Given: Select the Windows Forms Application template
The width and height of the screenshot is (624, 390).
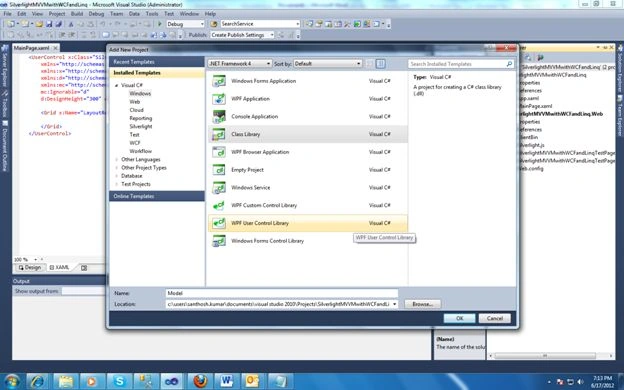Looking at the screenshot, I should 308,81.
